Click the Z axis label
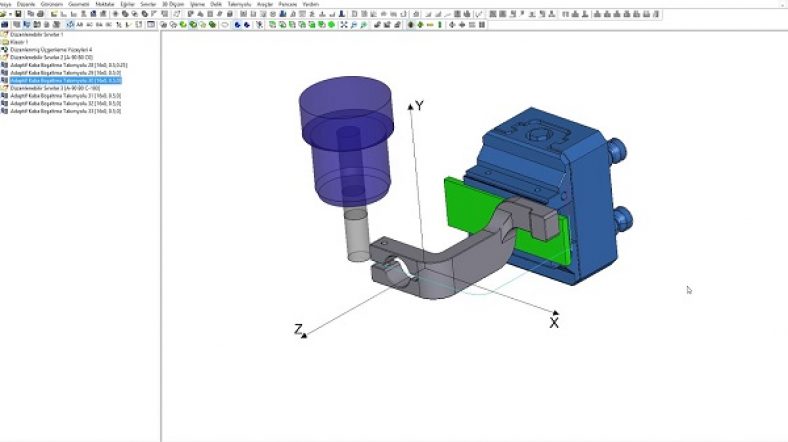Viewport: 788px width, 442px height. tap(298, 329)
